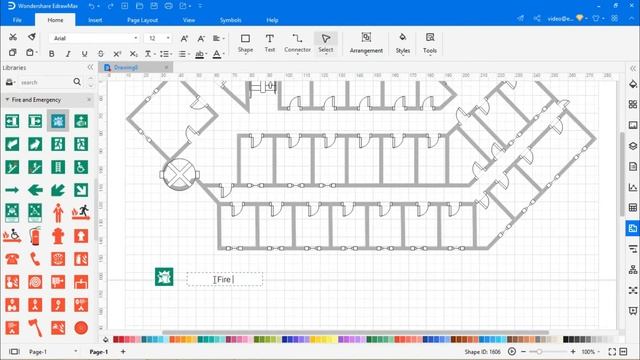Select the fire hydrant symbol
Image resolution: width=640 pixels, height=360 pixels.
(58, 236)
